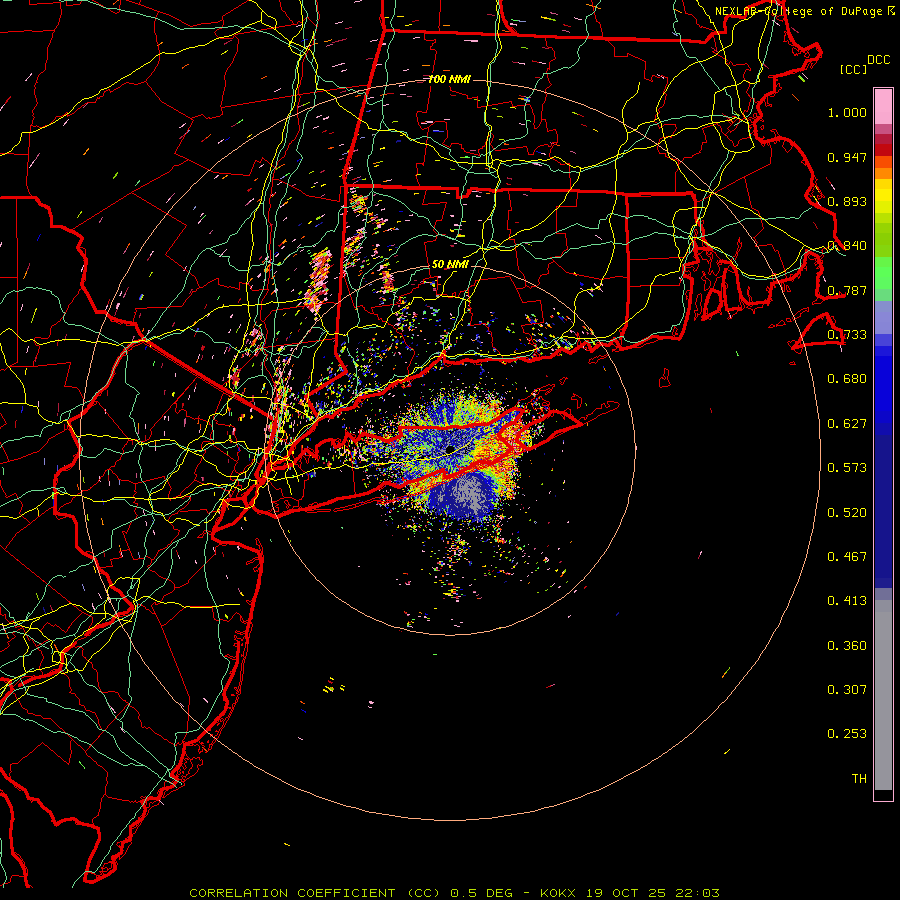900x900 pixels.
Task: Select the 0.413 scale value
Action: [847, 601]
